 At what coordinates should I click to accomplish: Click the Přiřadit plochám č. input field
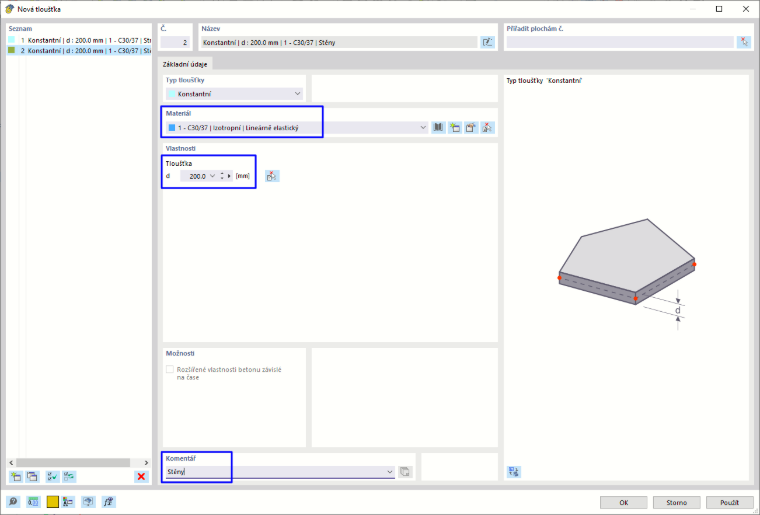coord(620,43)
